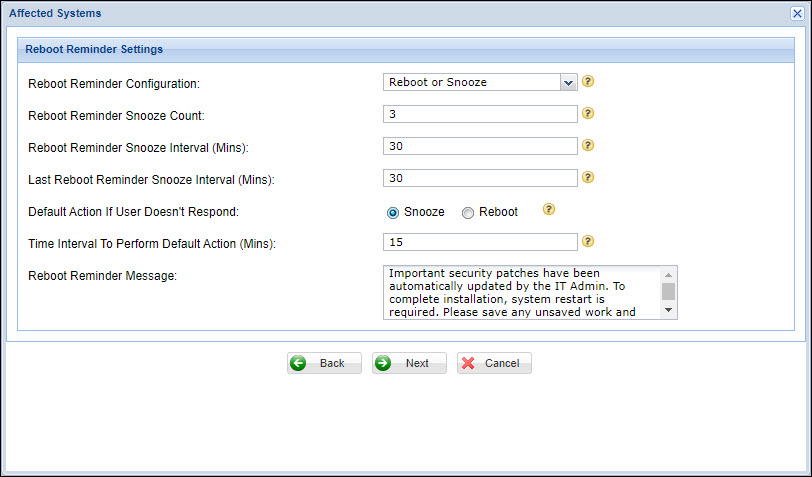The height and width of the screenshot is (477, 812).
Task: Open the Reboot or Snooze dropdown
Action: pyautogui.click(x=471, y=82)
